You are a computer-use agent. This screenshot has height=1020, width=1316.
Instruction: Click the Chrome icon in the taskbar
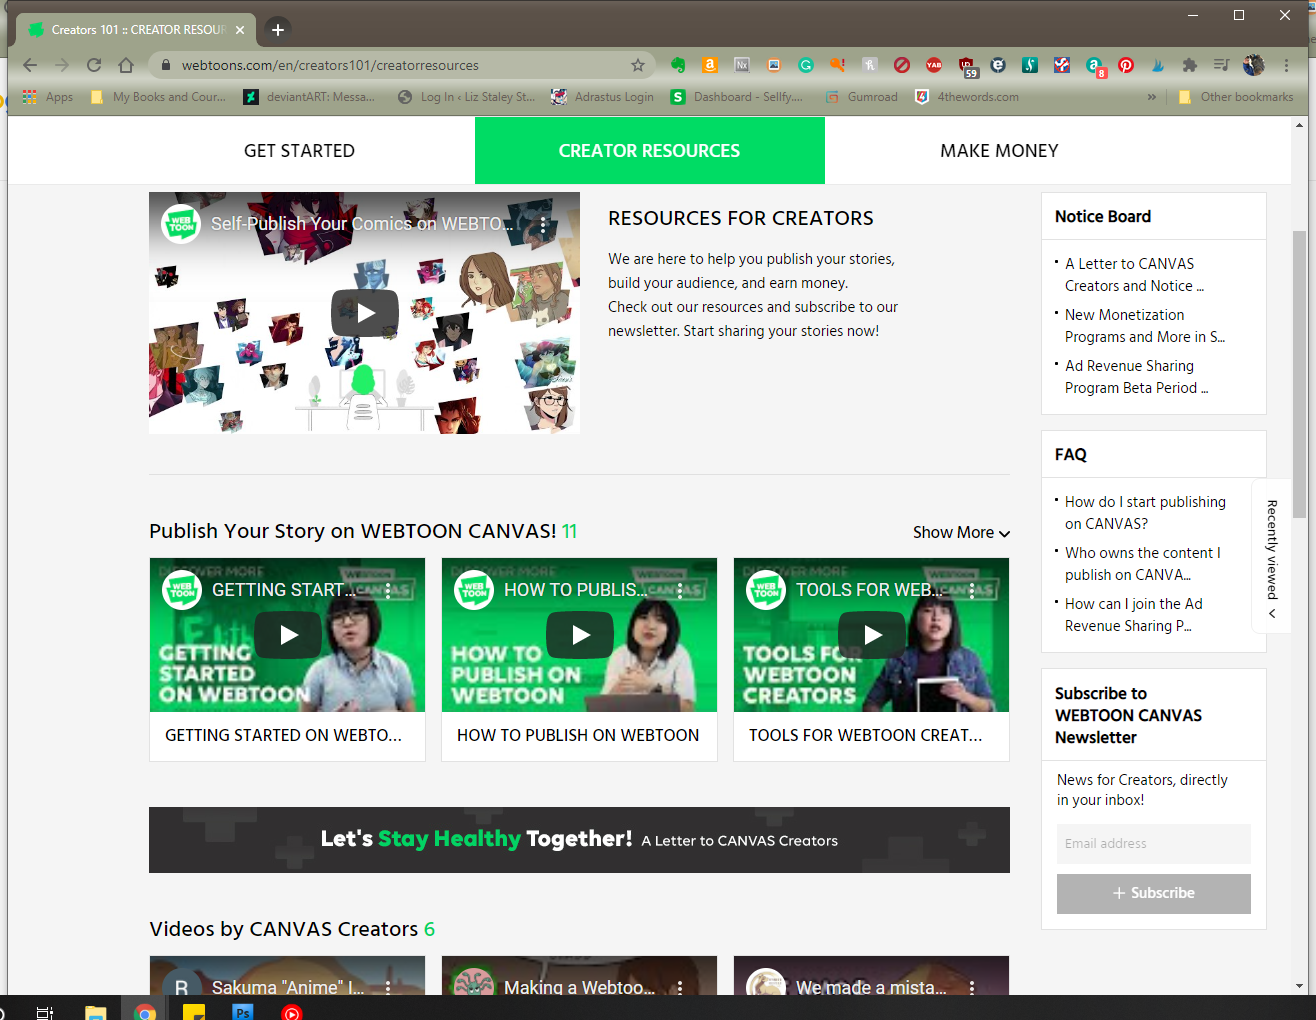tap(145, 1011)
